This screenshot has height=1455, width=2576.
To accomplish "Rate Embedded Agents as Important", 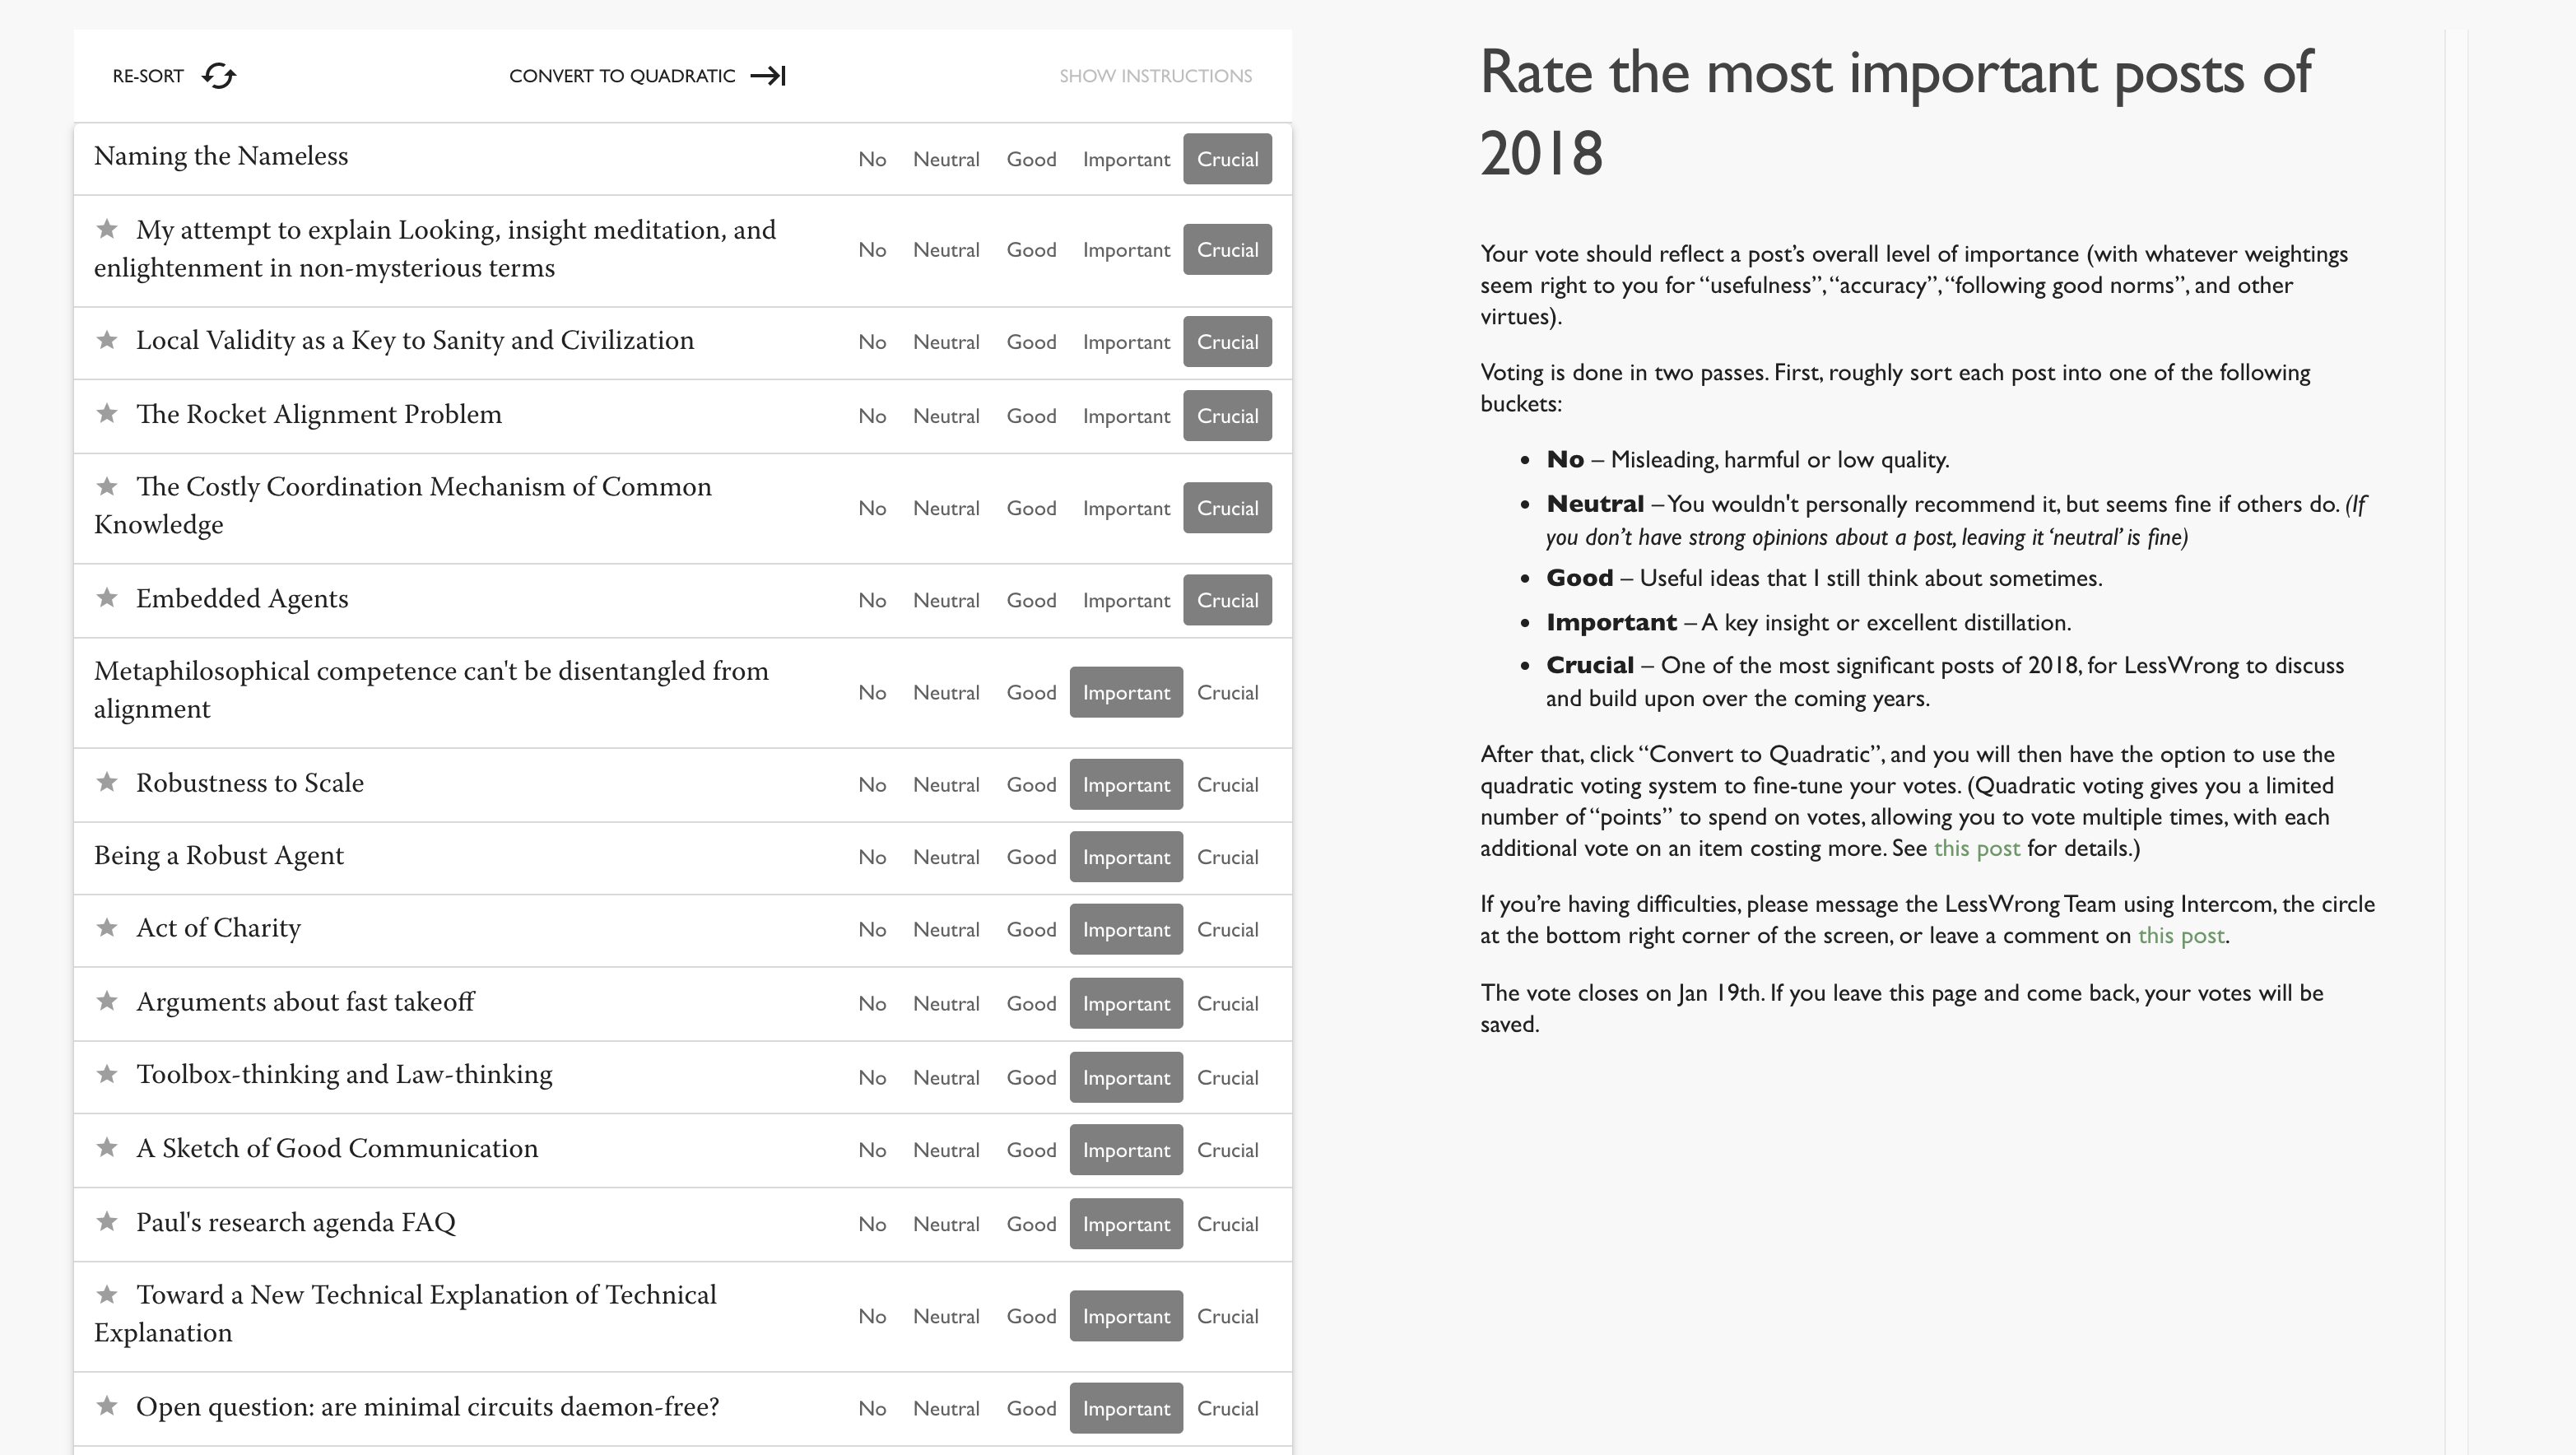I will 1126,600.
